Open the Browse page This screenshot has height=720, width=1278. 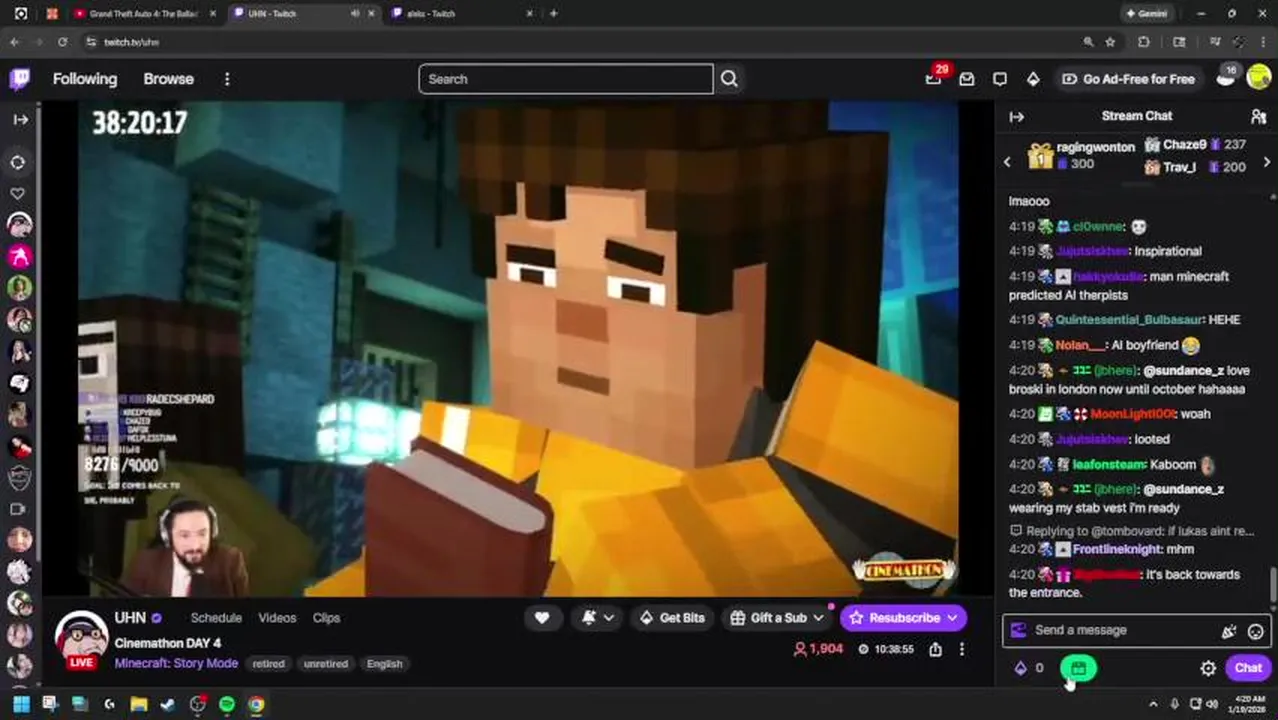[168, 79]
